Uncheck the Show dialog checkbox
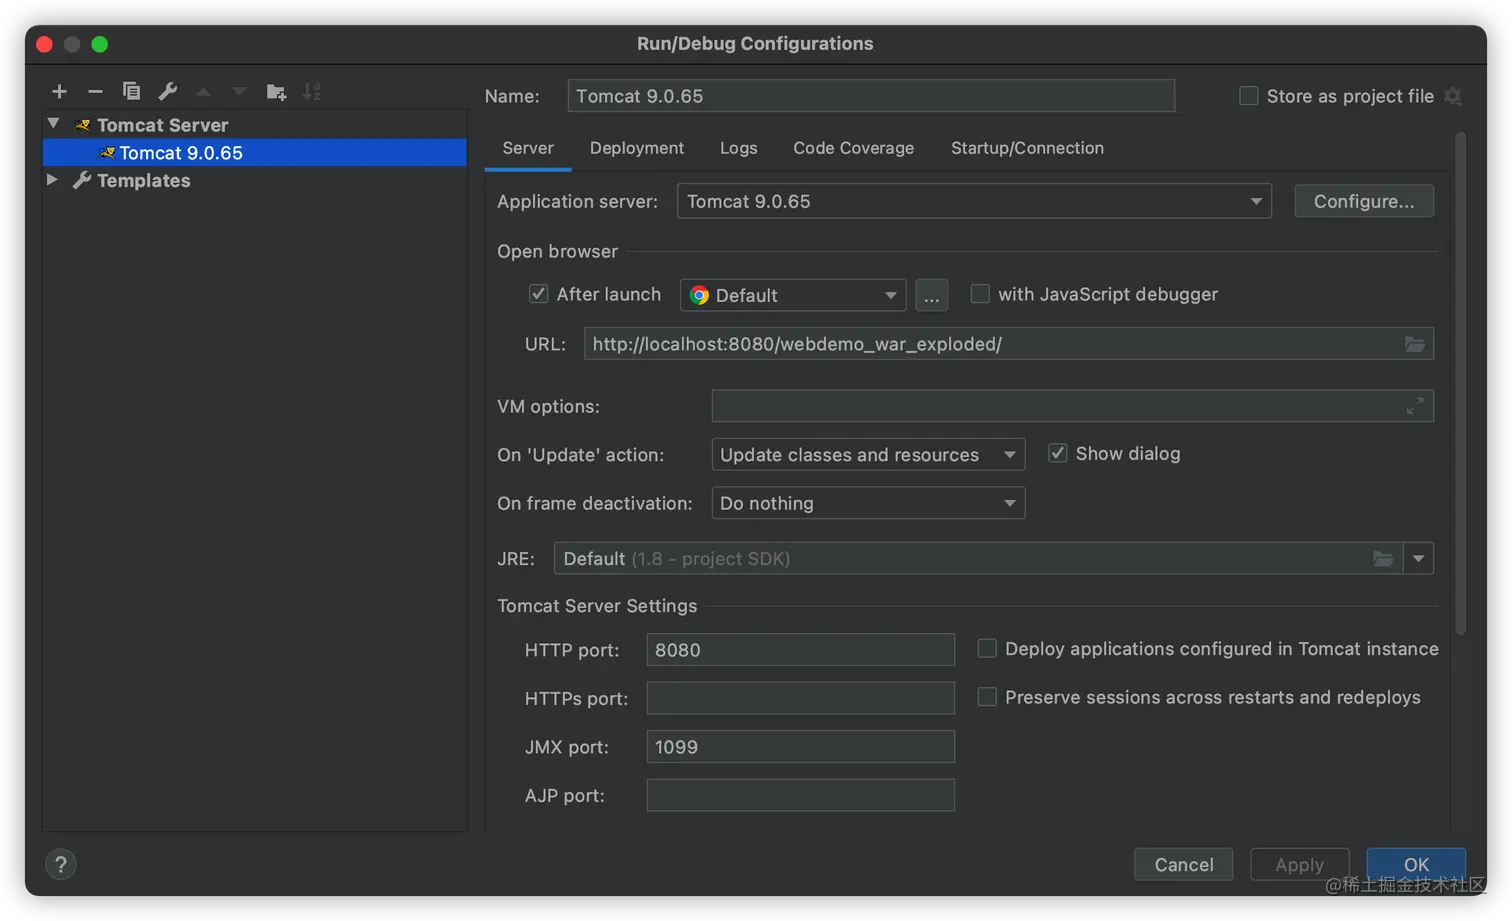The image size is (1512, 921). point(1057,453)
